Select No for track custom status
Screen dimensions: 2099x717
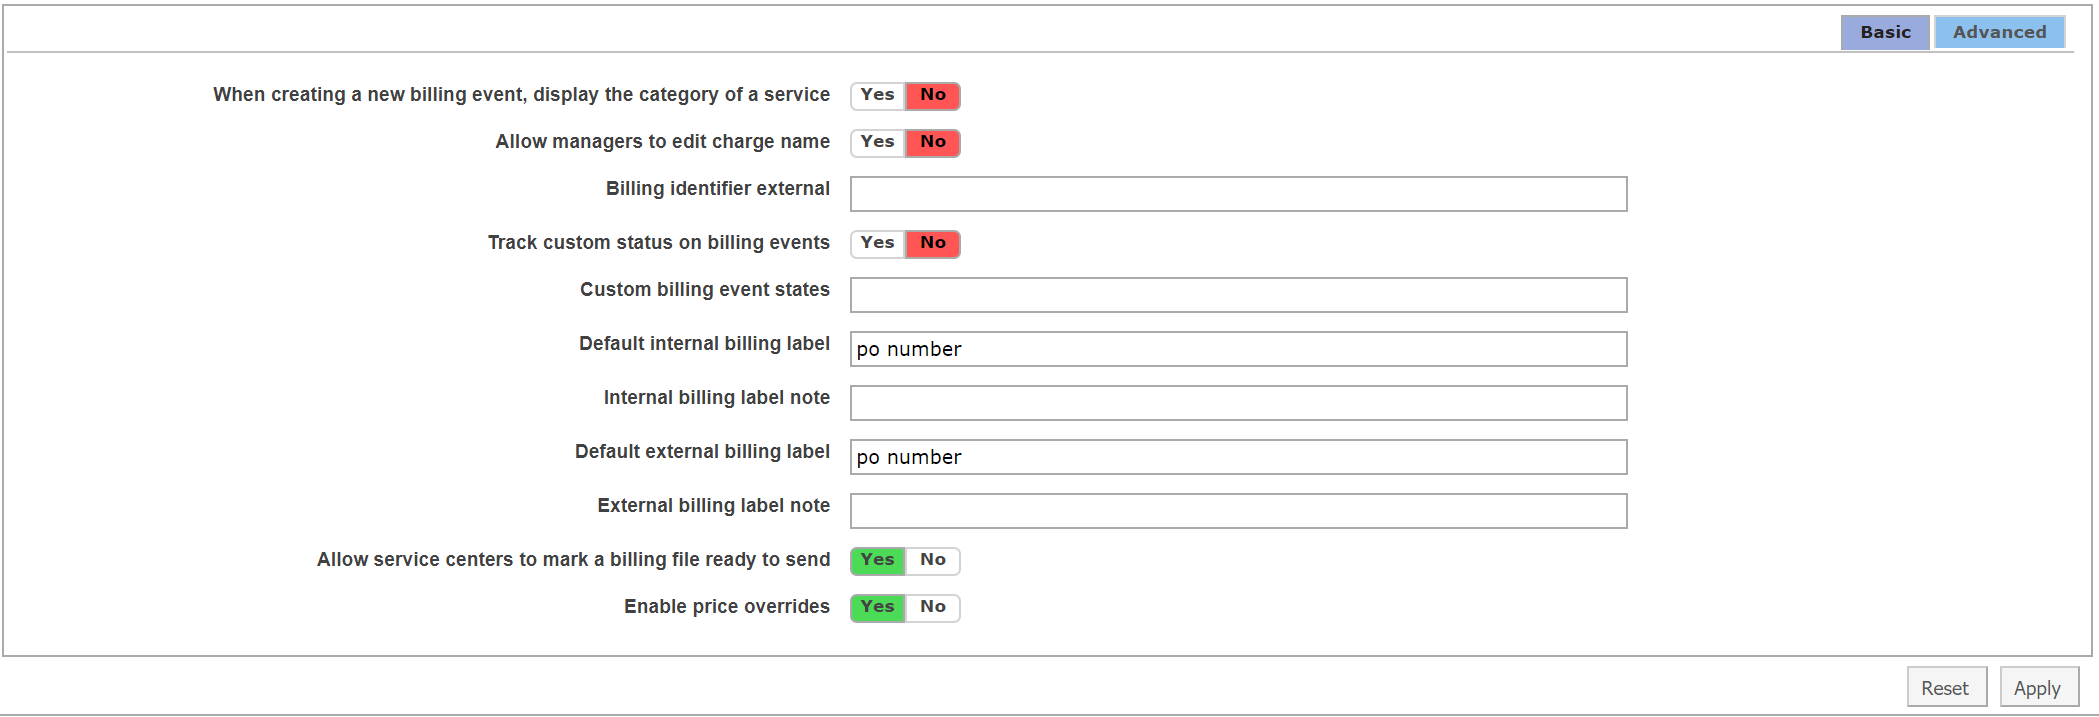pos(932,243)
